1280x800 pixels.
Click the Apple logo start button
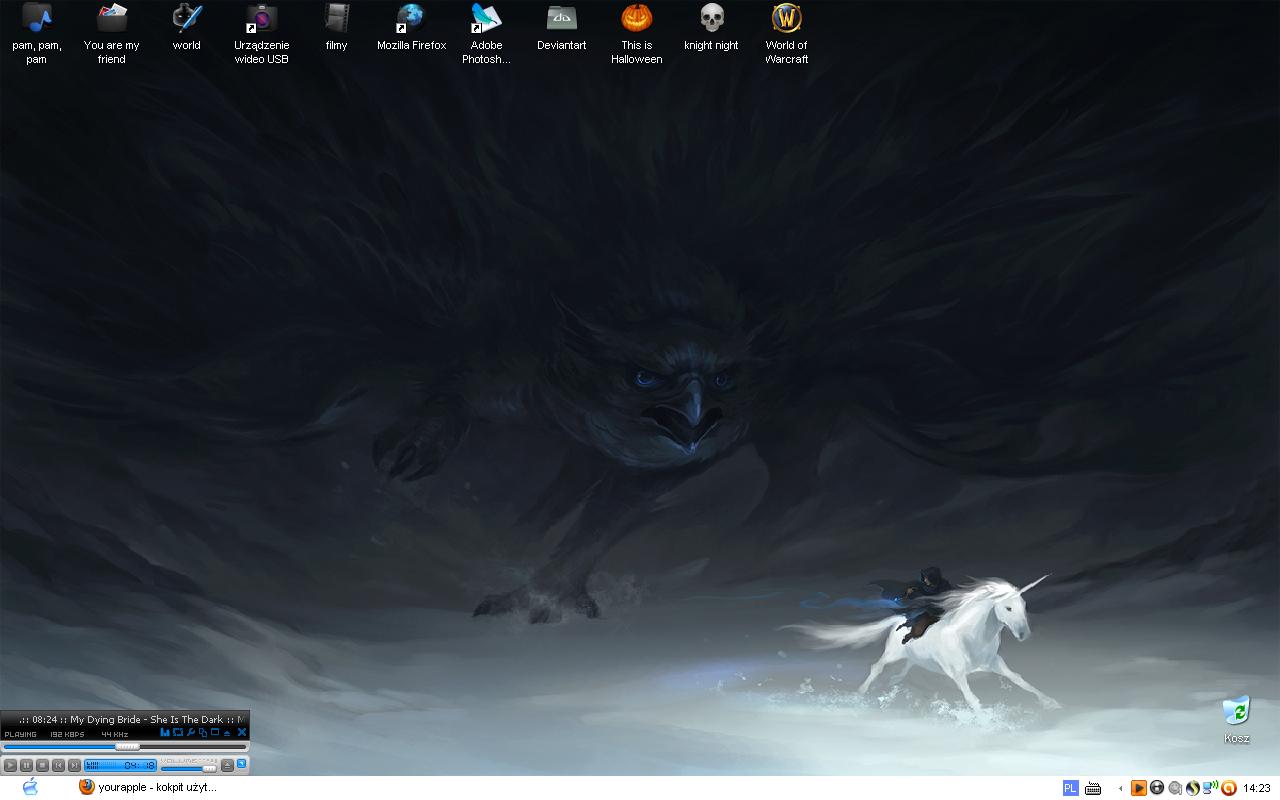pos(30,787)
